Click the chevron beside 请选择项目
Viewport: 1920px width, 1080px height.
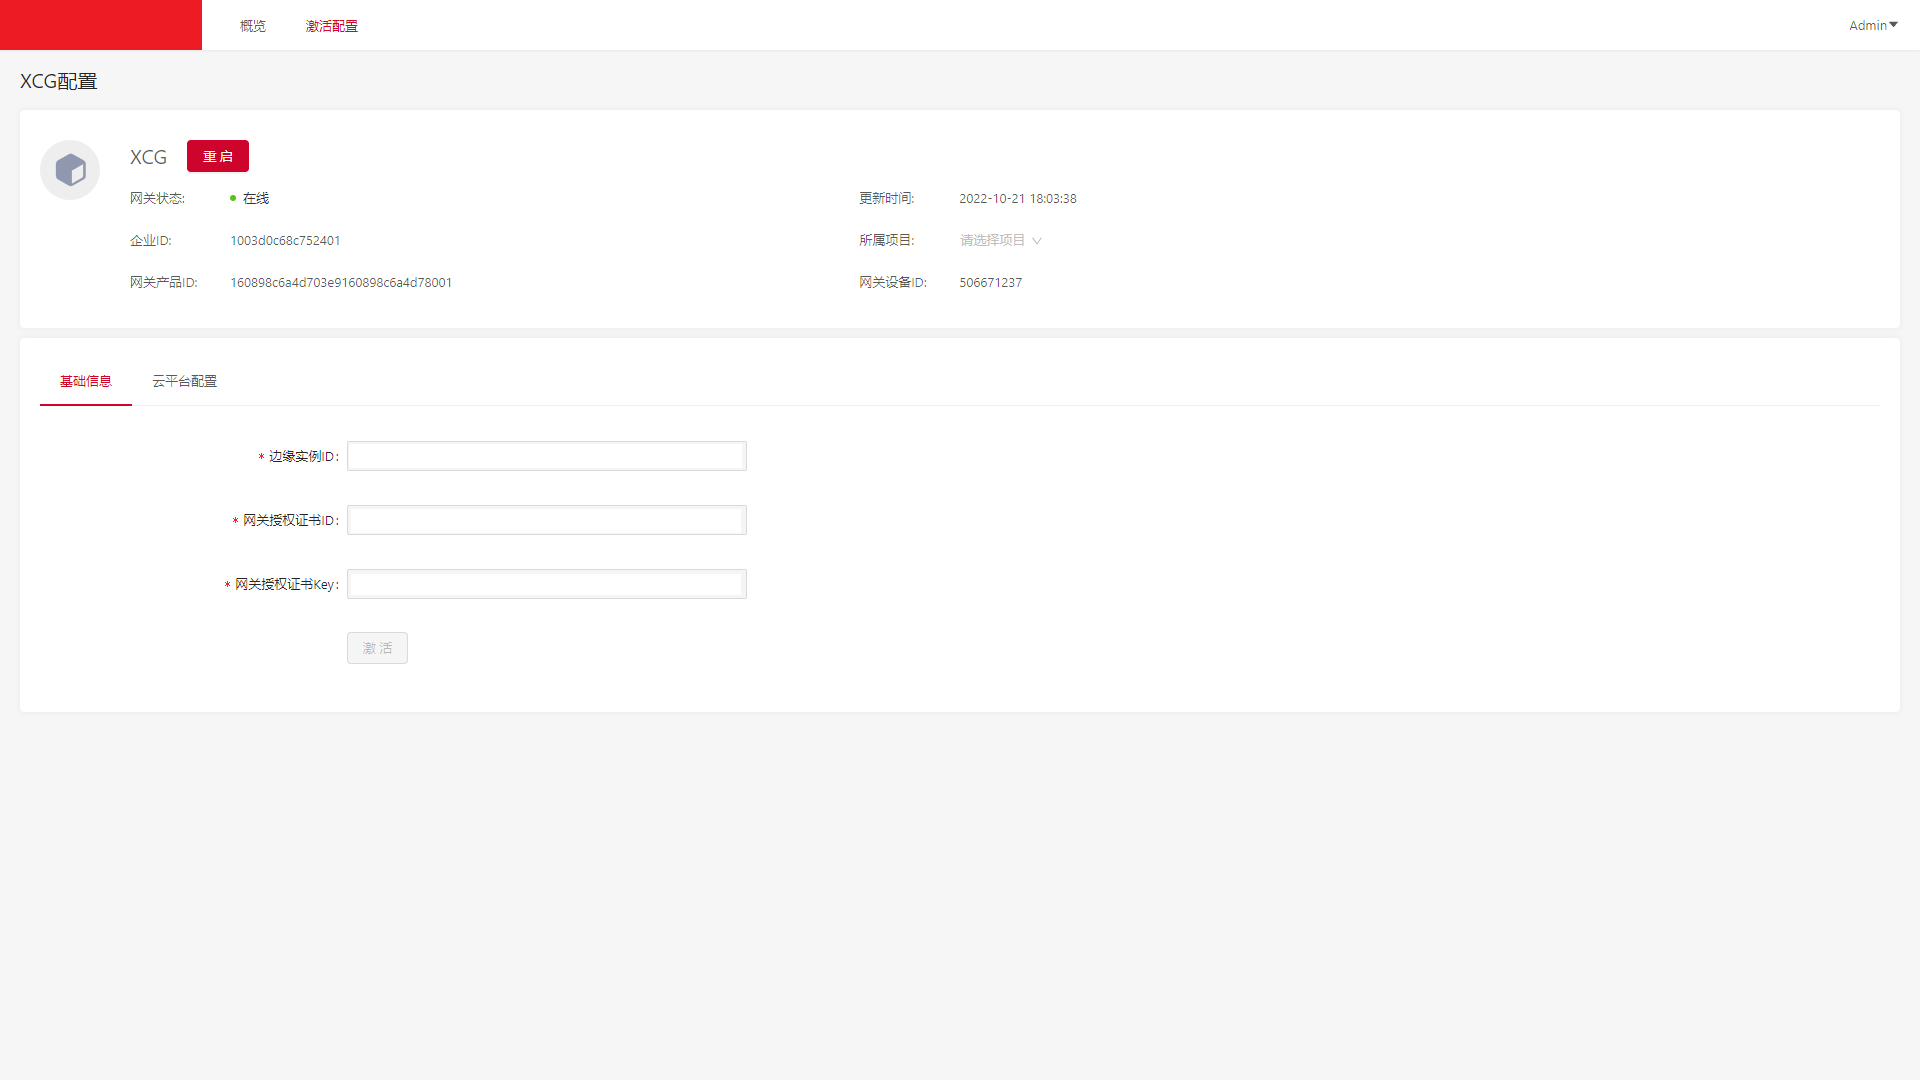(1037, 241)
